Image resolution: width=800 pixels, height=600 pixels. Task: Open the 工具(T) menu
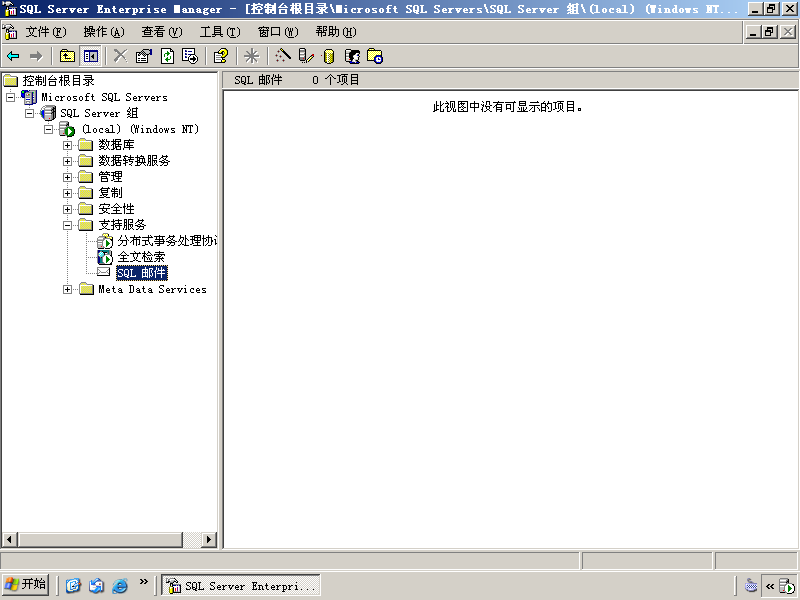click(220, 32)
